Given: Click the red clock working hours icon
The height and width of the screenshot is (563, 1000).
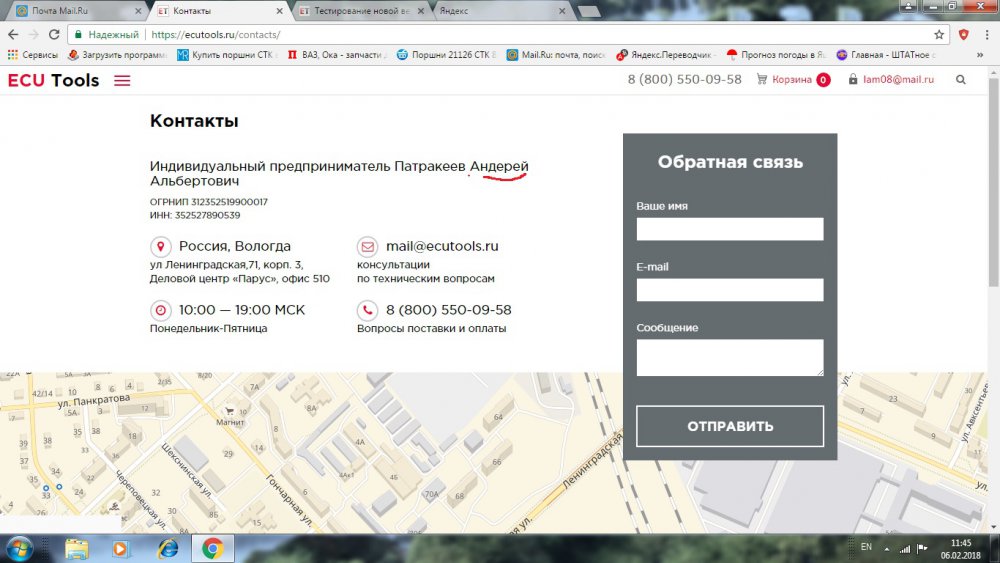Looking at the screenshot, I should (x=161, y=311).
